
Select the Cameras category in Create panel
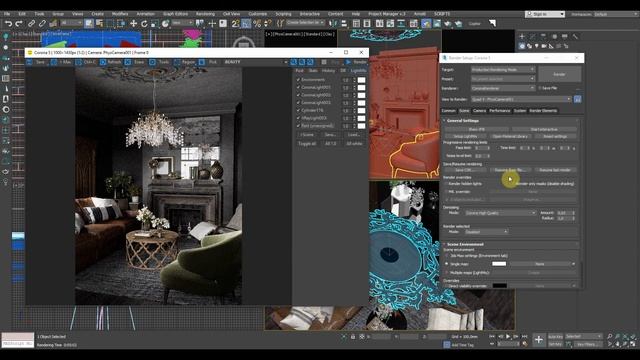pos(544,46)
